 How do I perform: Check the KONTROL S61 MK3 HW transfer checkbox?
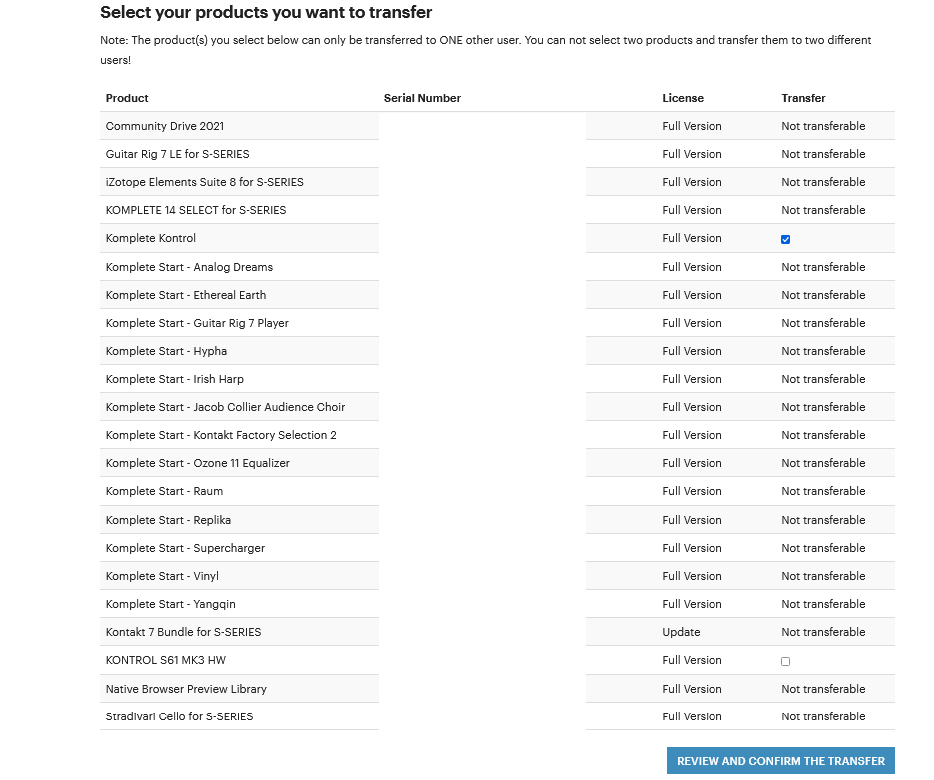coord(785,661)
